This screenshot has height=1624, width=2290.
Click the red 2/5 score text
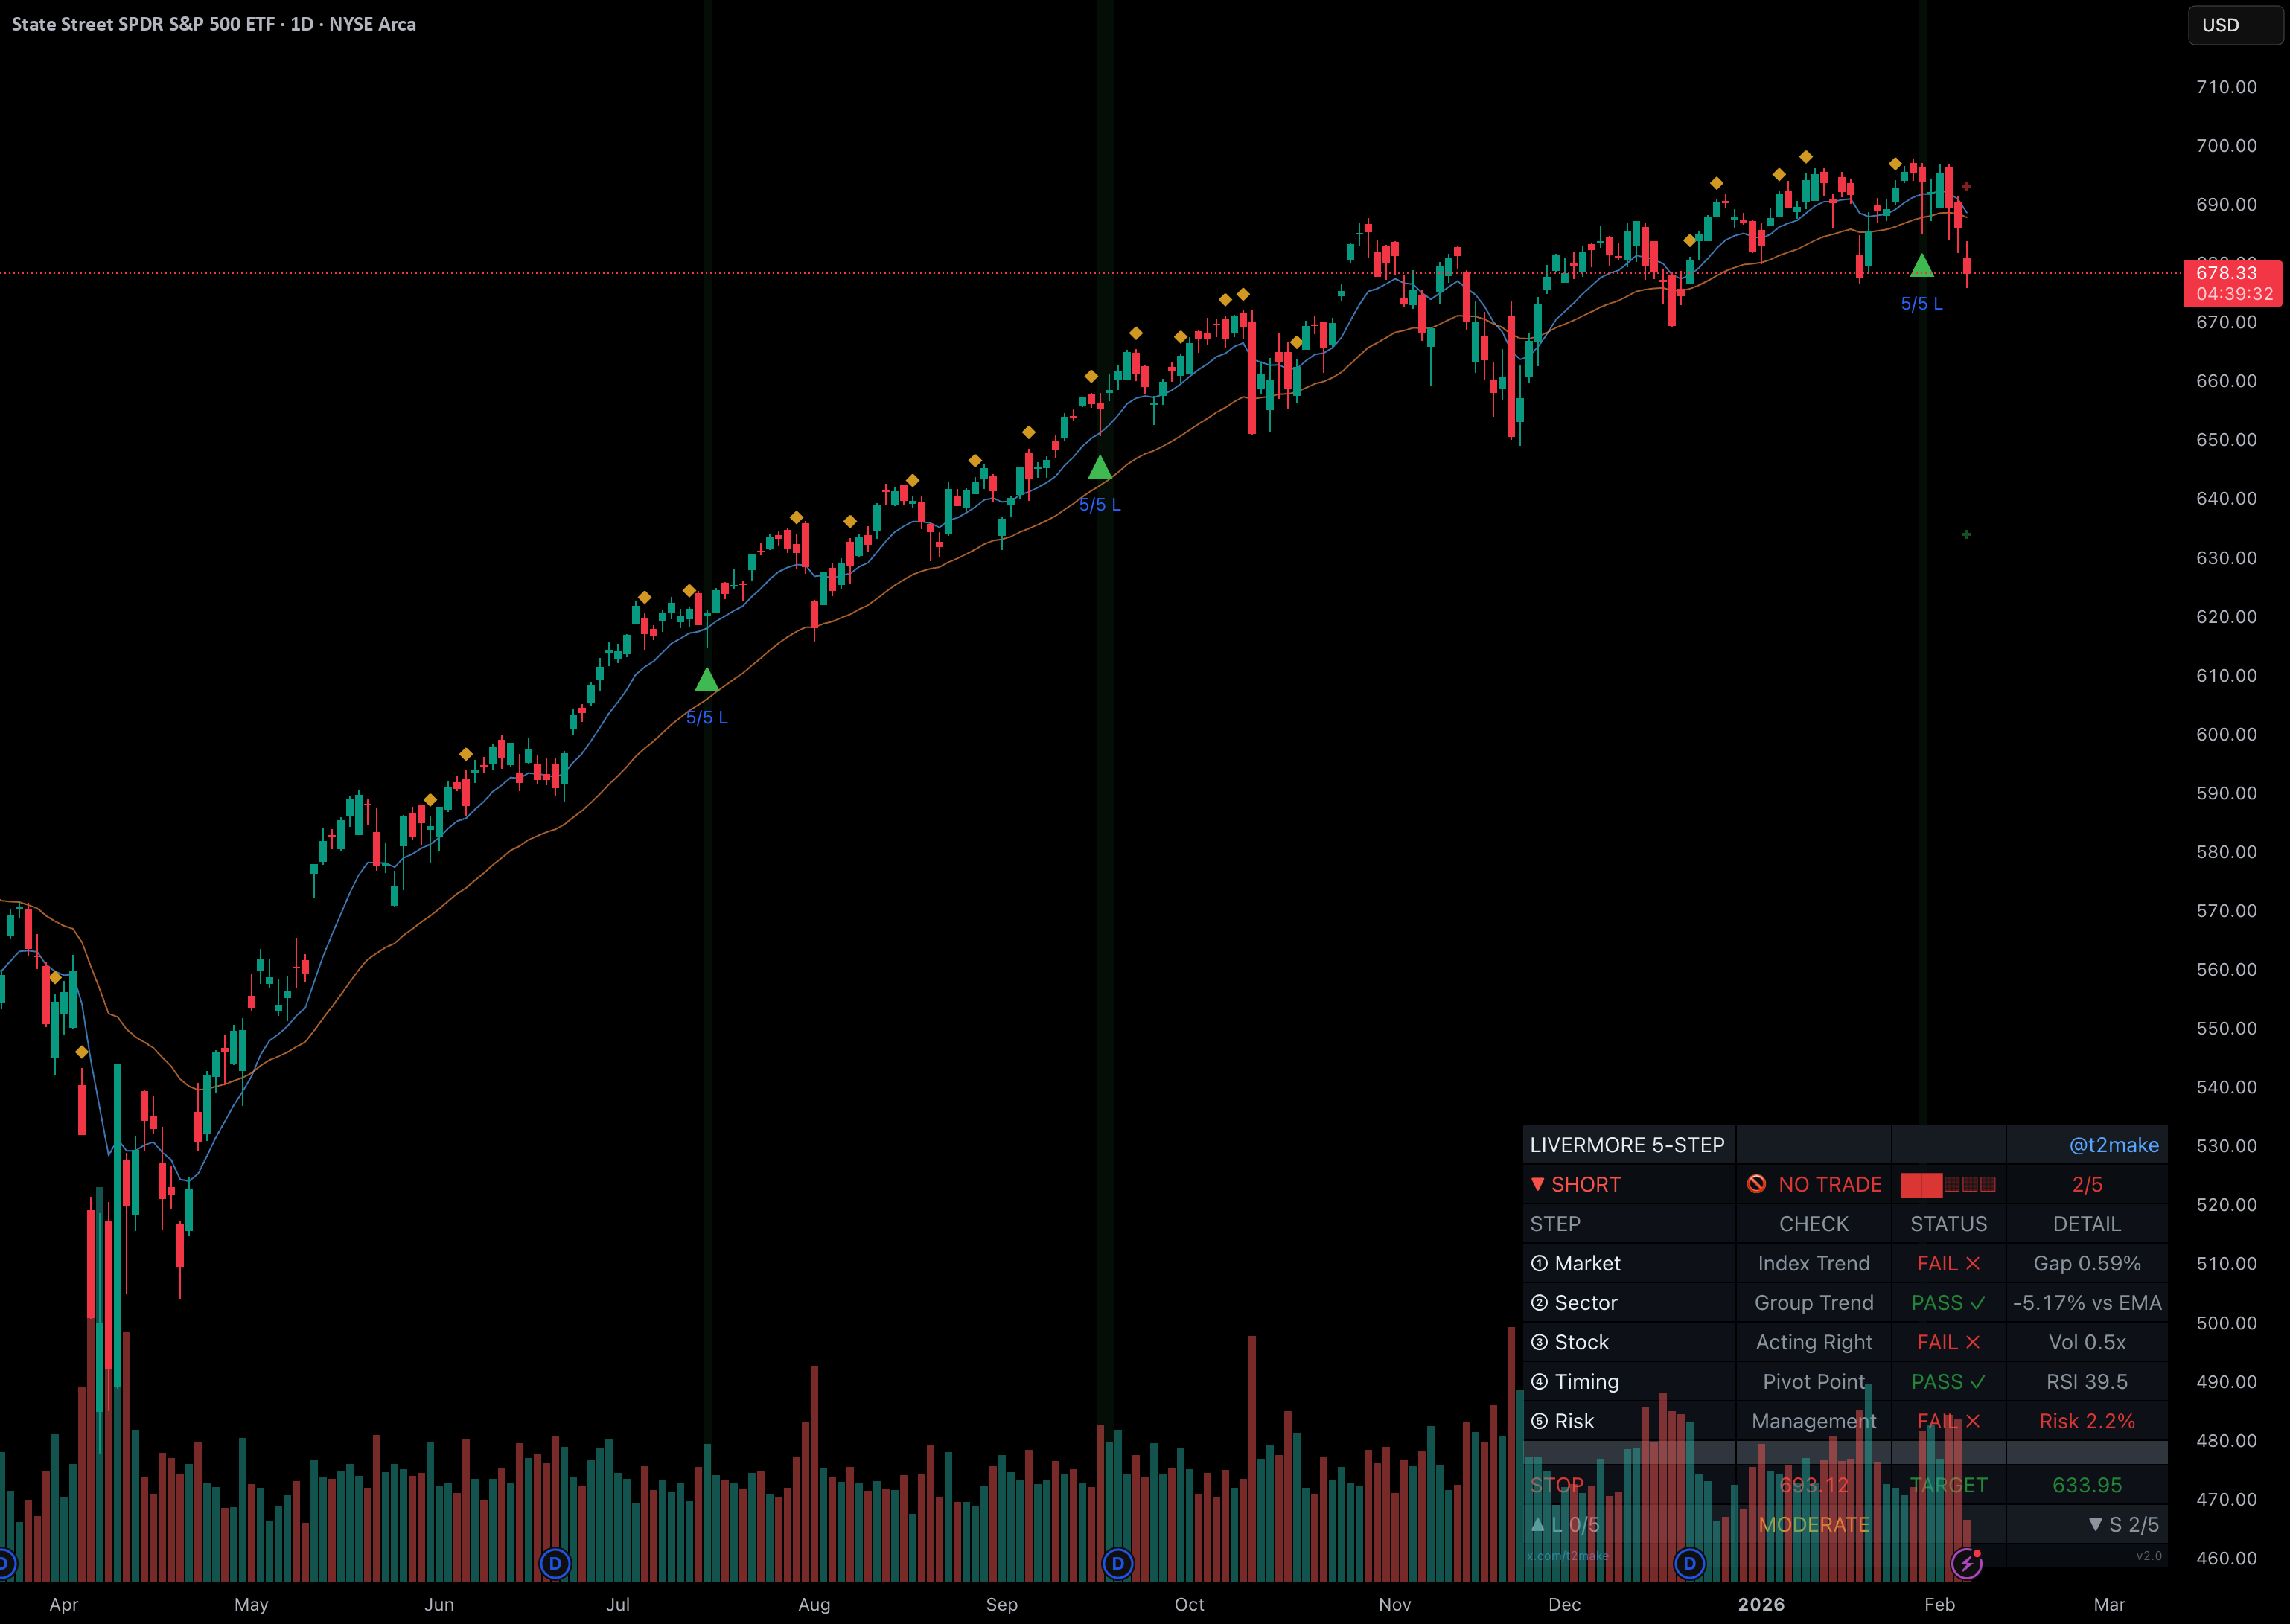pos(2087,1184)
